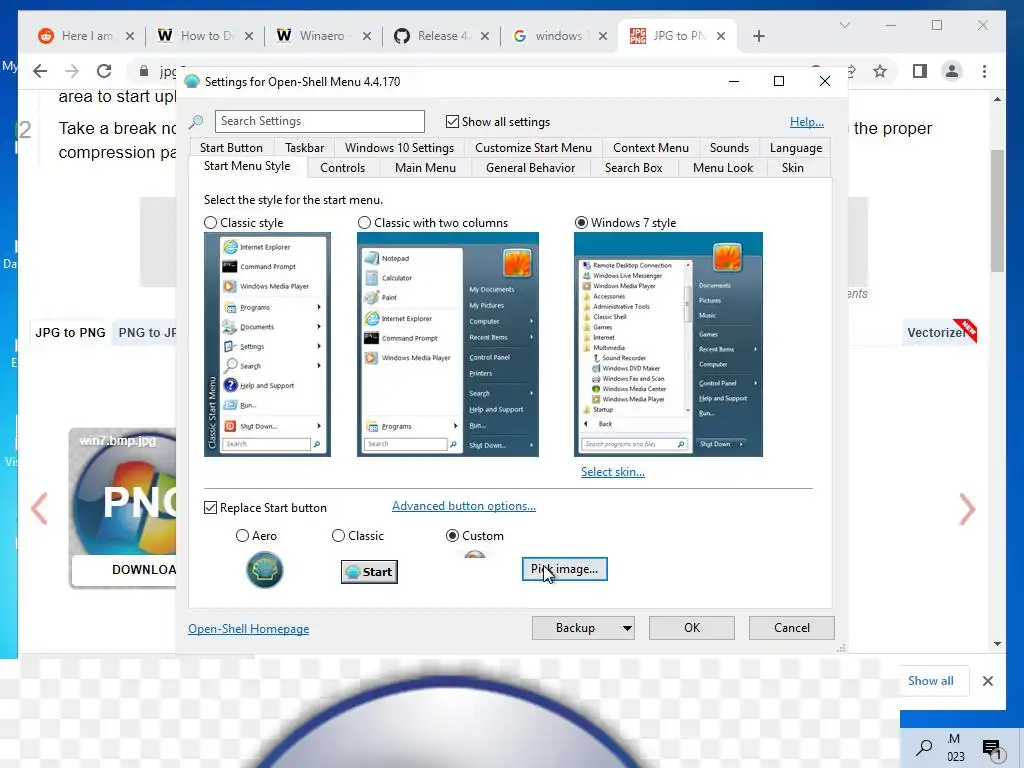Open Windows notification center icon
The height and width of the screenshot is (768, 1024).
991,748
